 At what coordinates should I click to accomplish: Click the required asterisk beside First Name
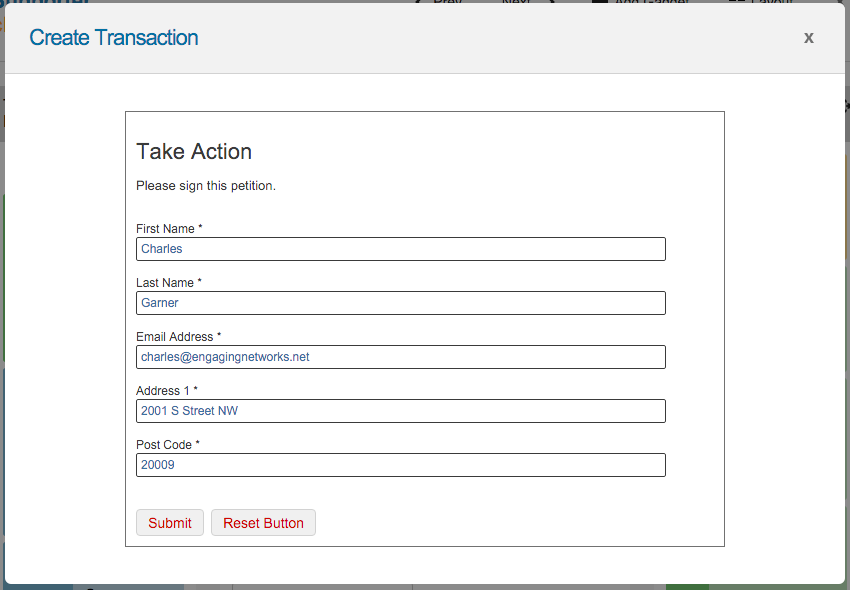[x=200, y=228]
